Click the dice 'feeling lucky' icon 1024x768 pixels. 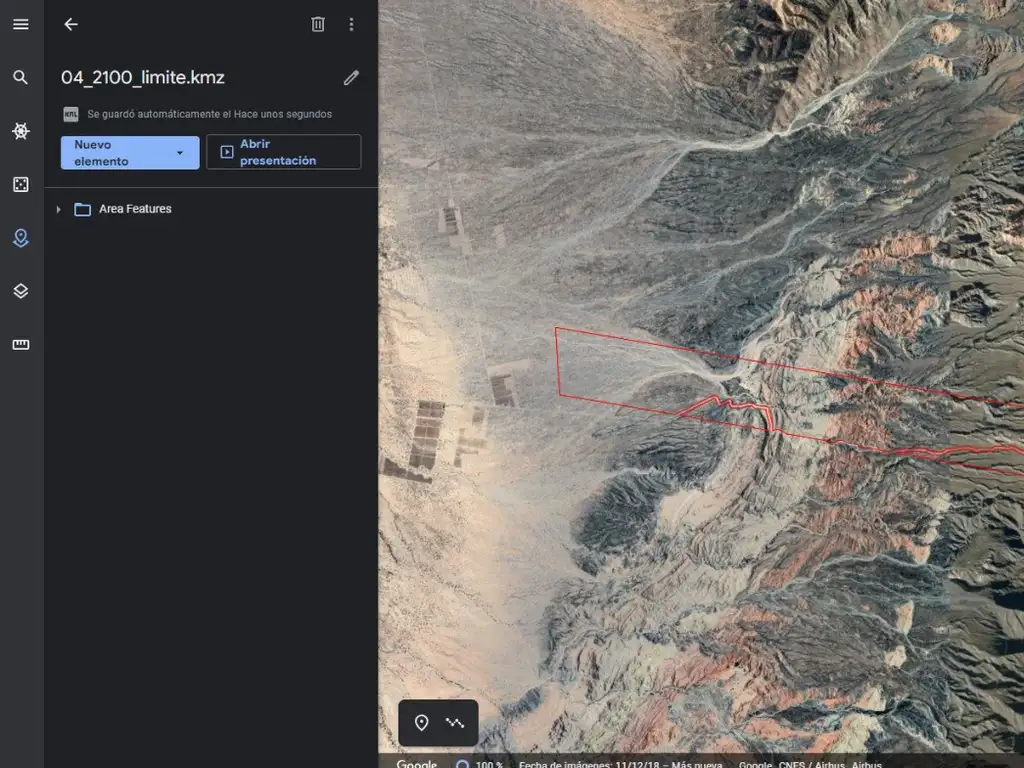pos(21,185)
